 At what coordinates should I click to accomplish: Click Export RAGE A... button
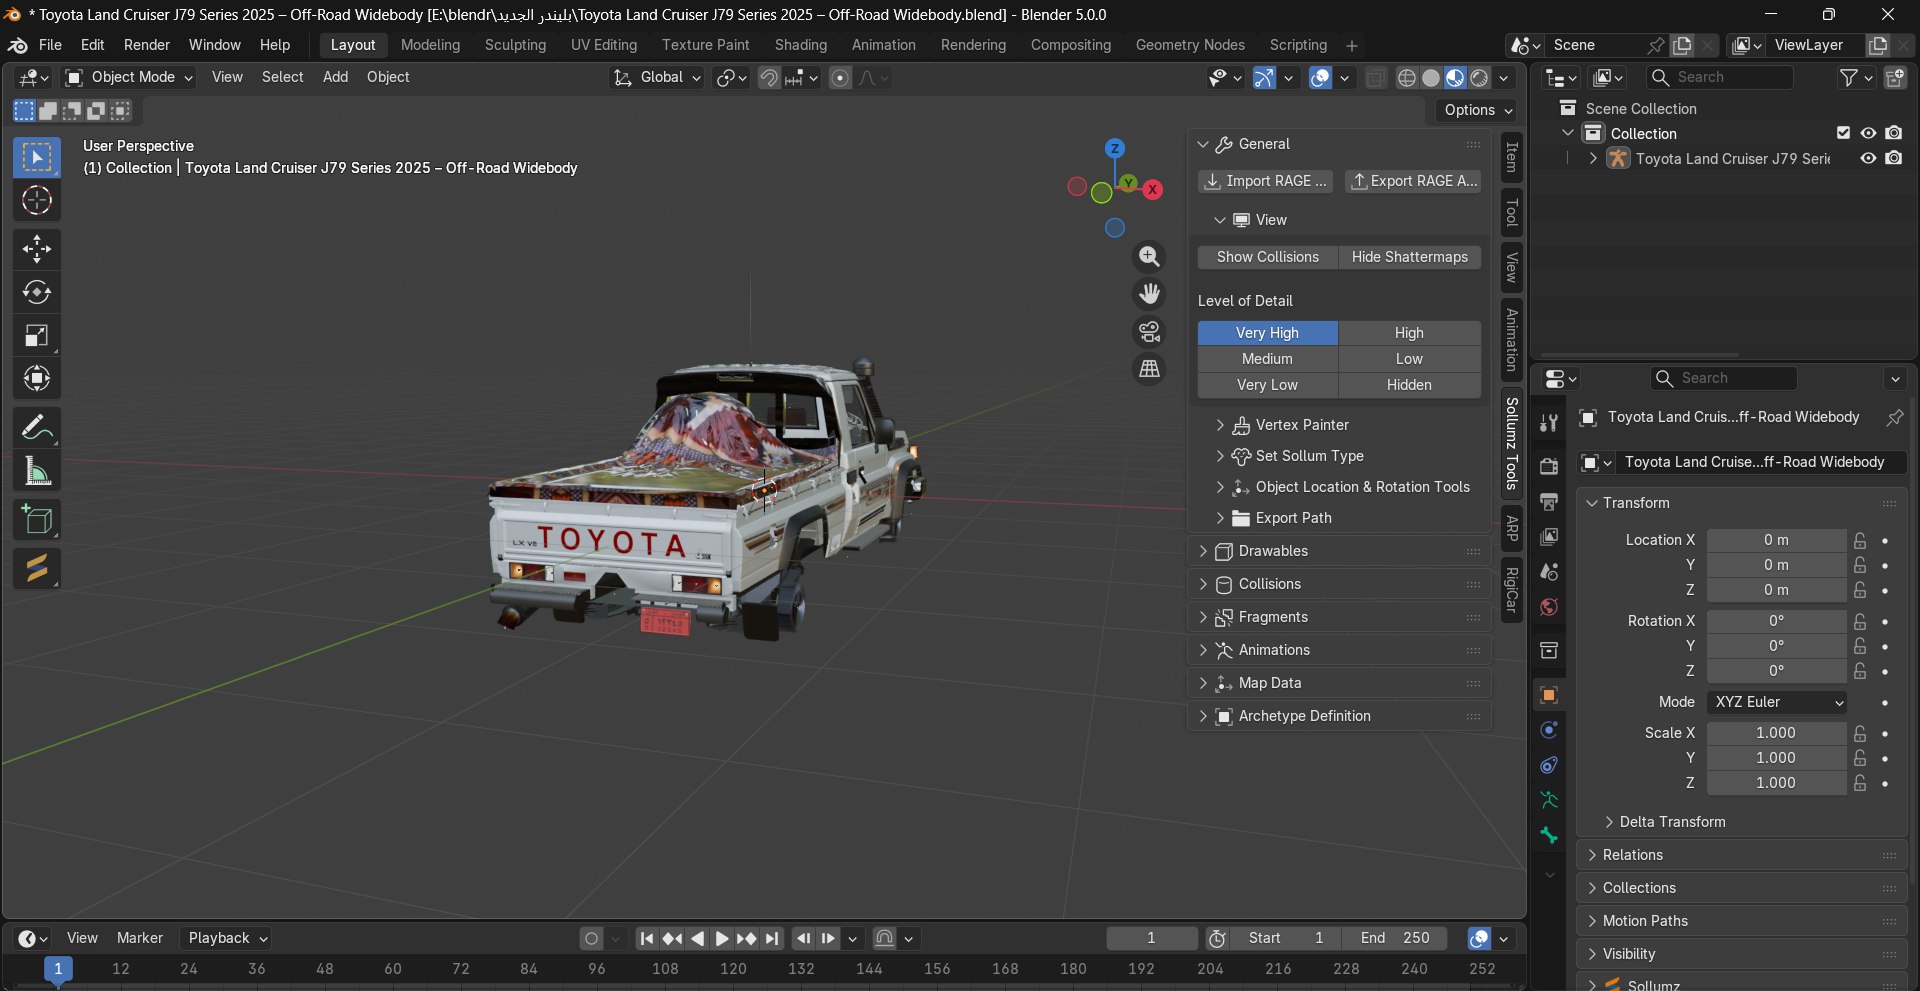click(1412, 181)
